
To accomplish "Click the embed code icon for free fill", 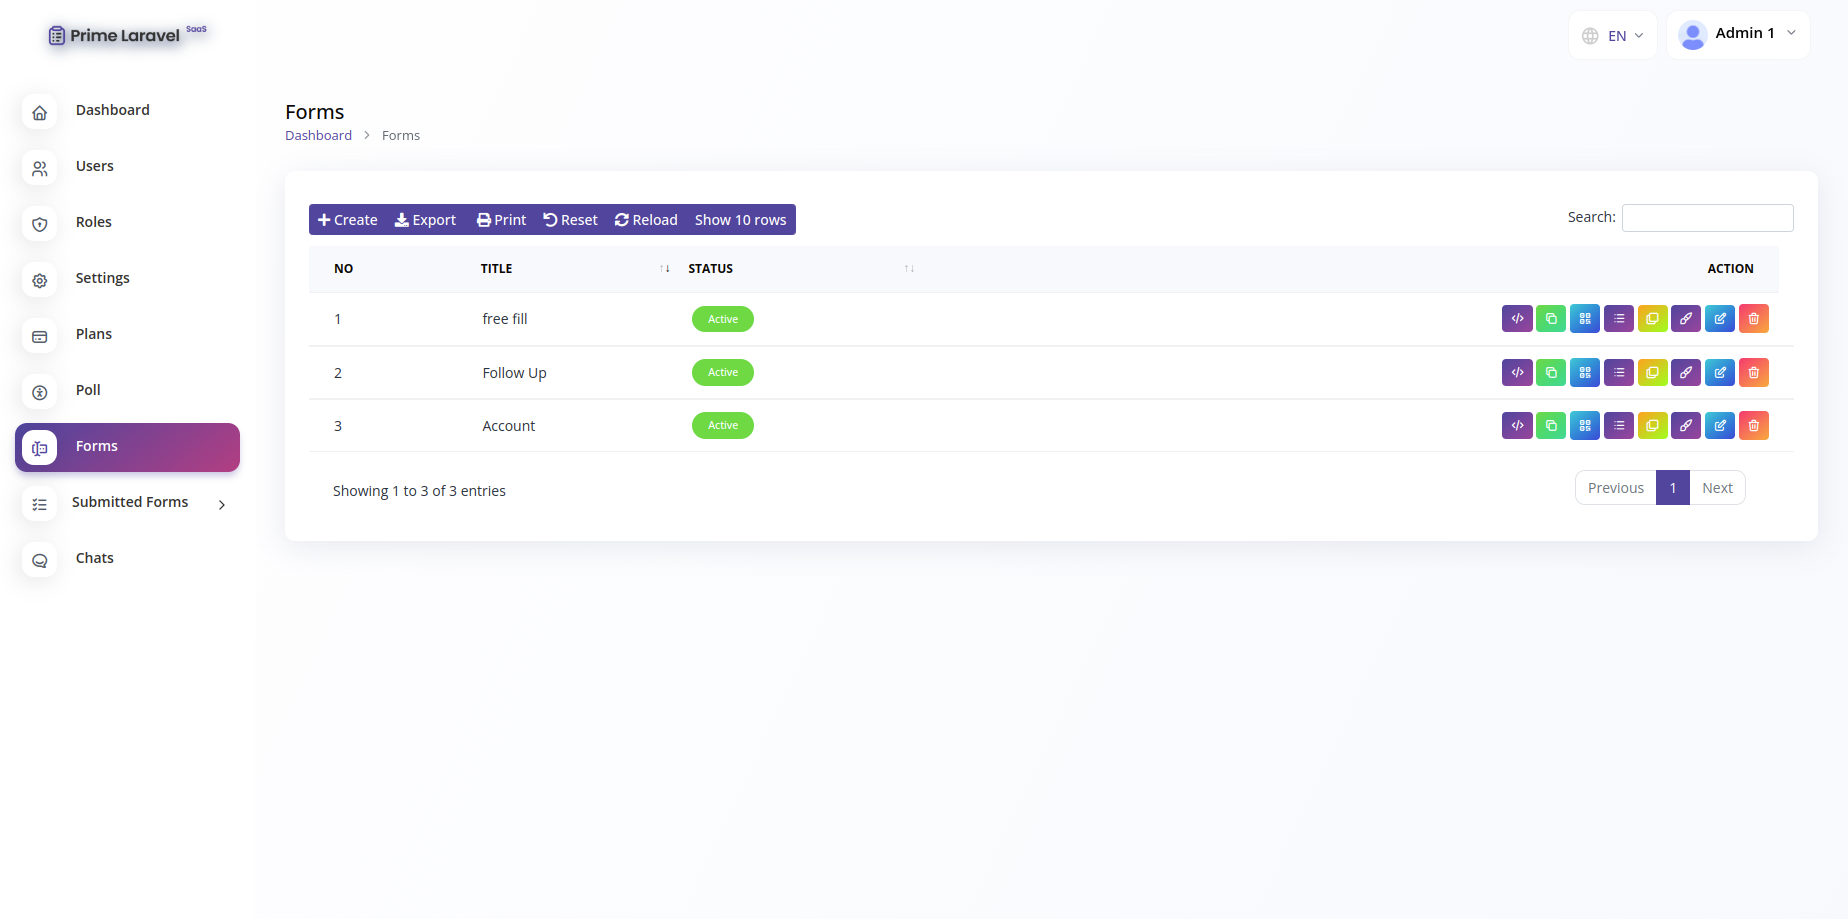I will (x=1517, y=319).
